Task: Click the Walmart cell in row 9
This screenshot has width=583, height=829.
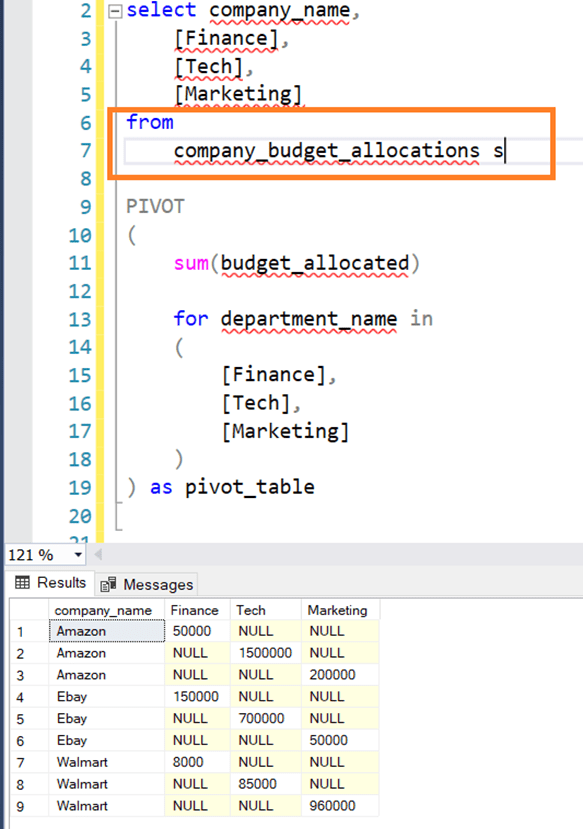Action: [106, 806]
